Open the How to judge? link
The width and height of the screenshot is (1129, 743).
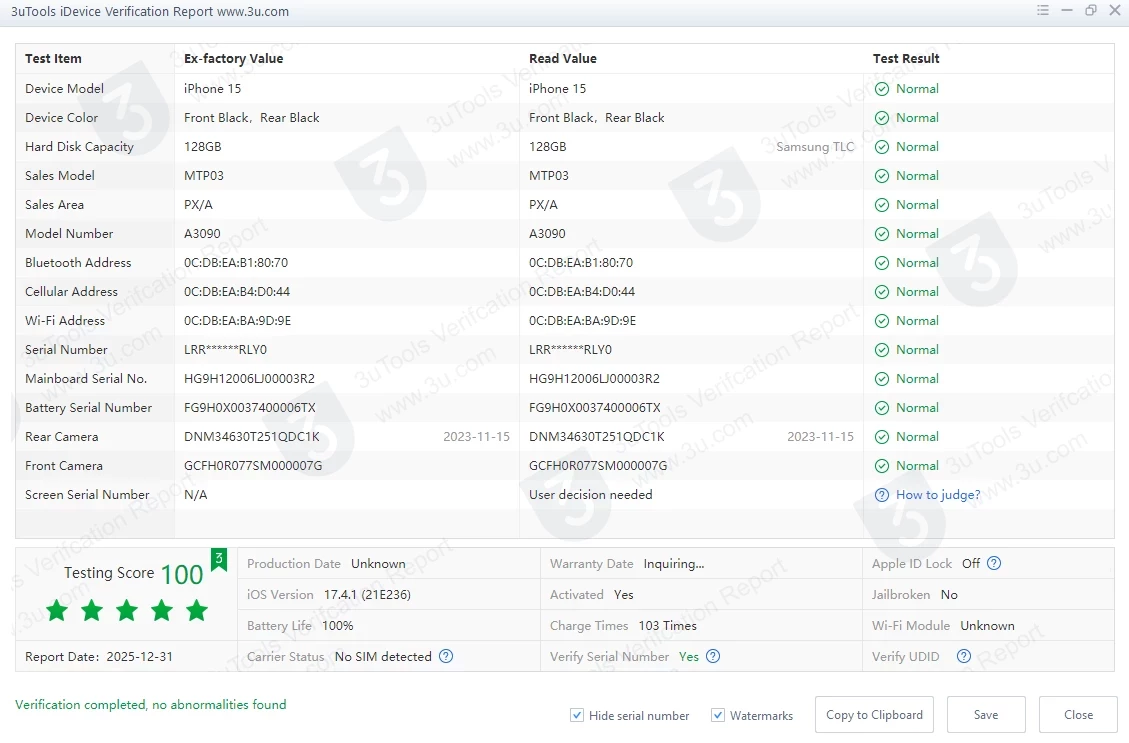point(938,495)
